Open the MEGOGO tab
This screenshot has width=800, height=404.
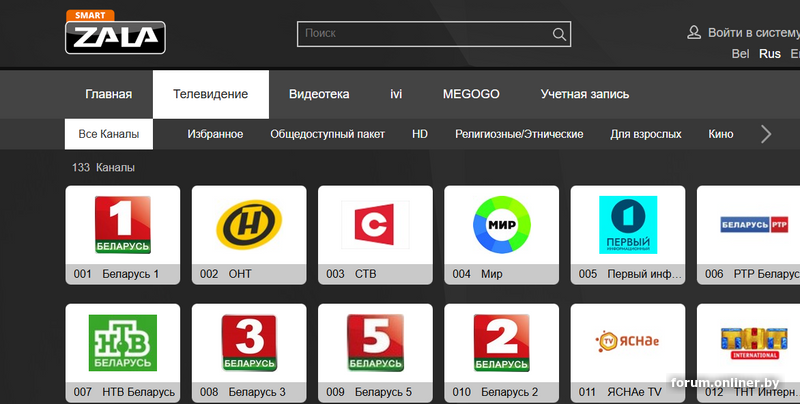coord(471,94)
